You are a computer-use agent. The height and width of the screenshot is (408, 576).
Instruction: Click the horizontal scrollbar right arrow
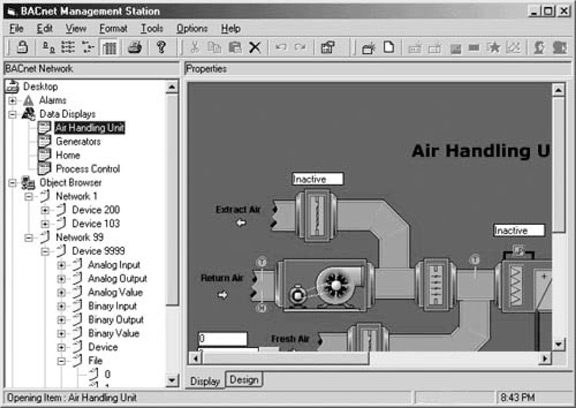coord(545,358)
